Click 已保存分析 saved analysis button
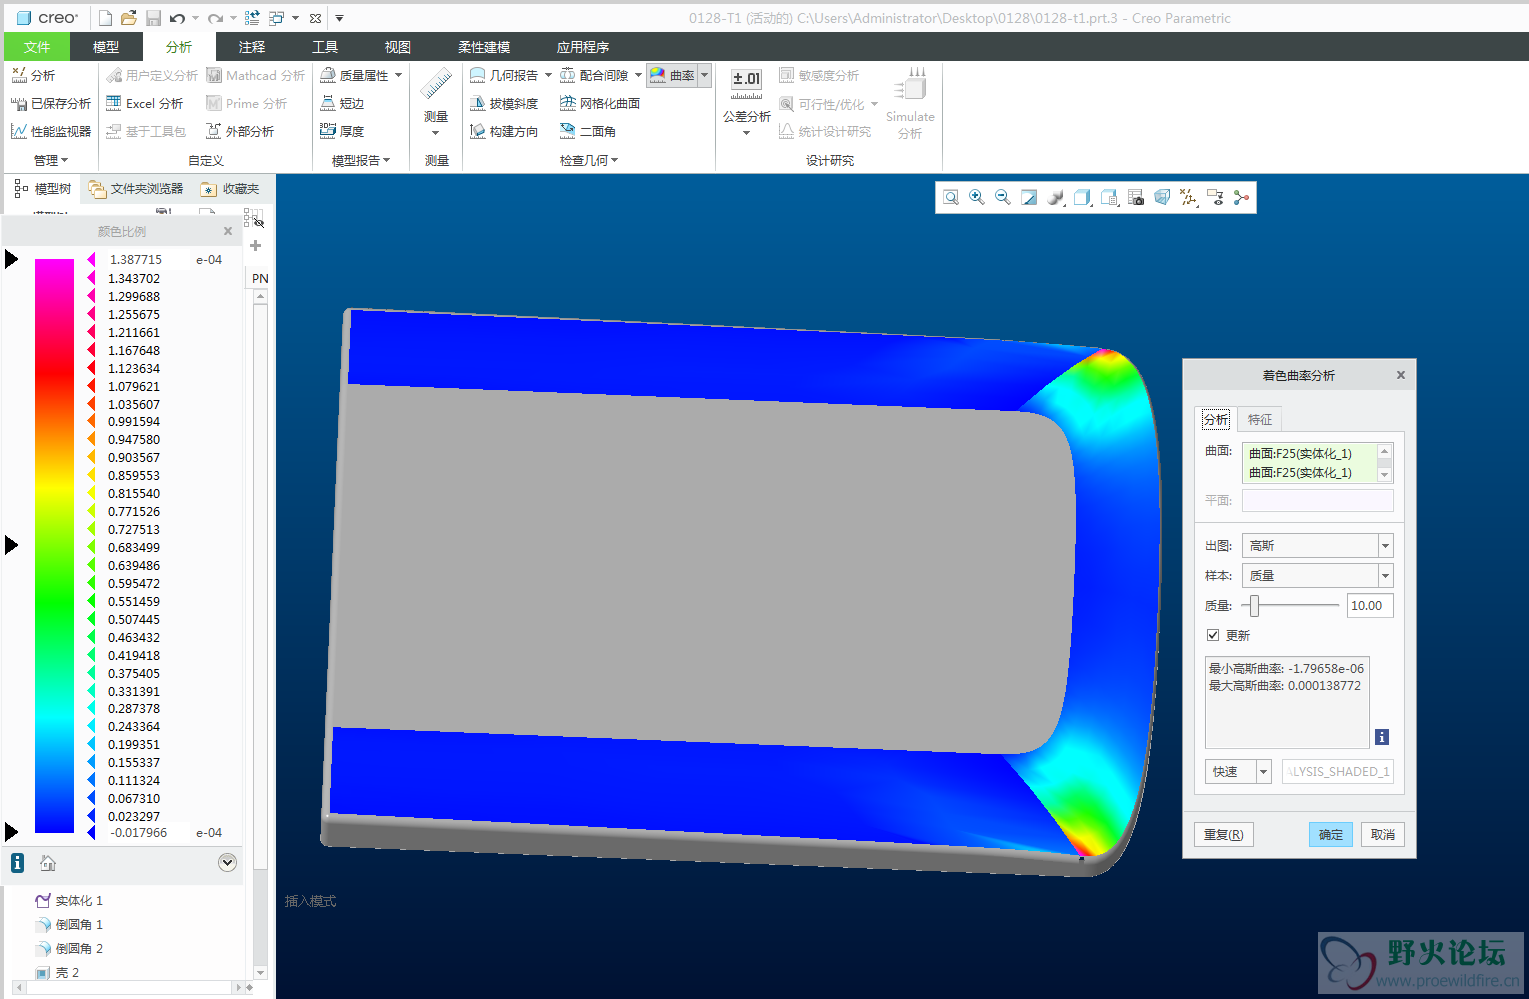The height and width of the screenshot is (999, 1529). click(x=51, y=103)
